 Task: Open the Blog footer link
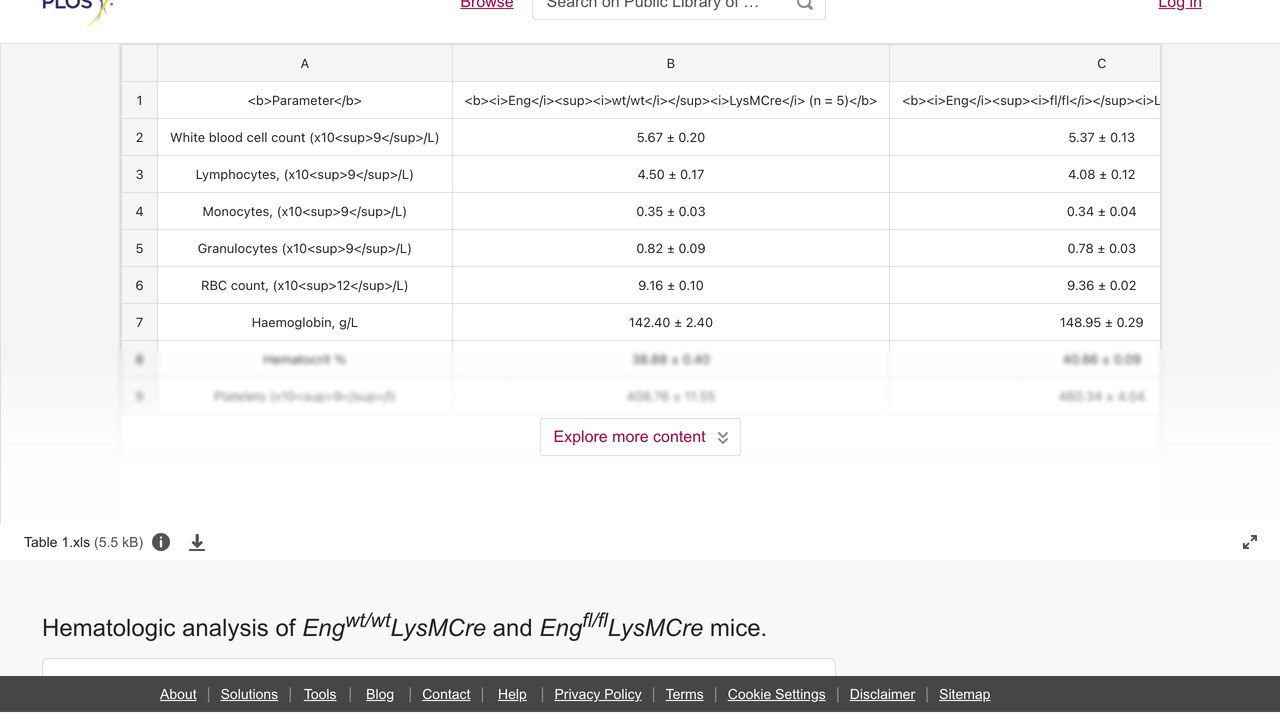(380, 694)
